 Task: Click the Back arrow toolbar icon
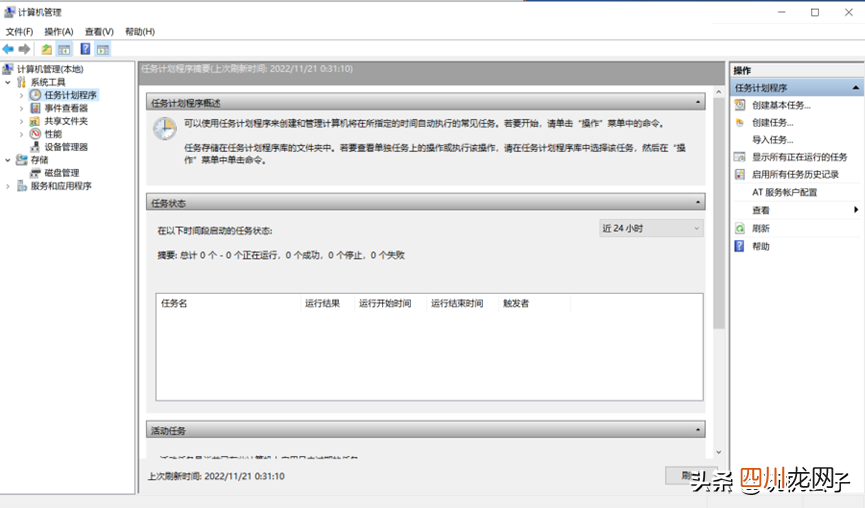(8, 49)
